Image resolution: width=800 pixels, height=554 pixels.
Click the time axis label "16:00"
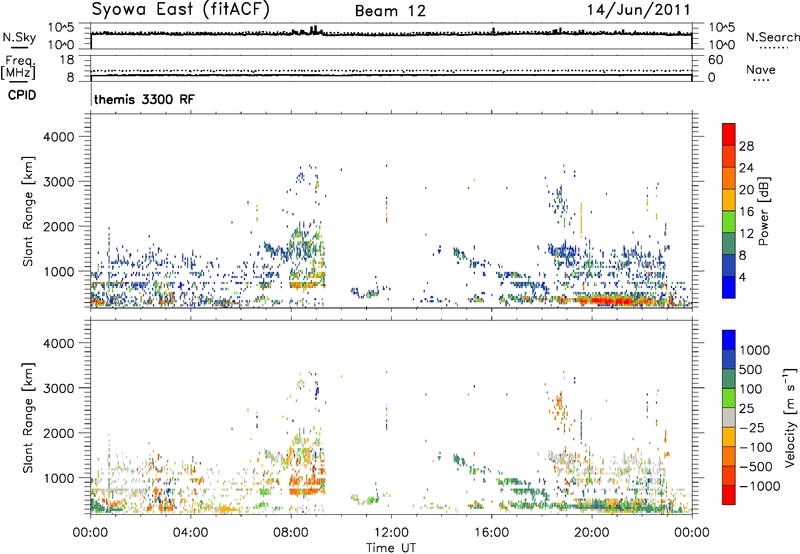tap(491, 533)
